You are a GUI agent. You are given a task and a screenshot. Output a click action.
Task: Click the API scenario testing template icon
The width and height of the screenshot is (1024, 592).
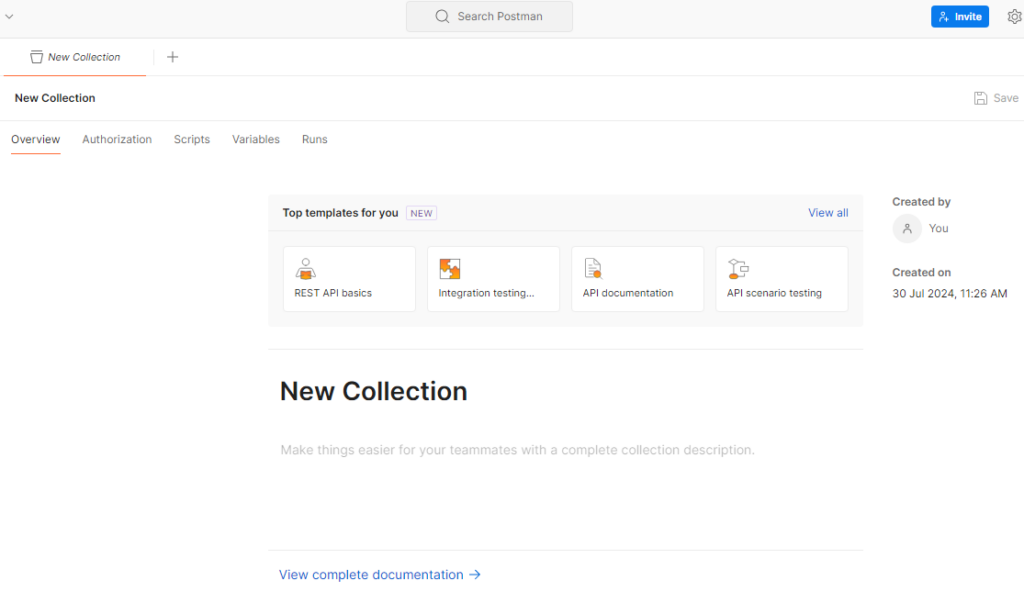(x=738, y=268)
